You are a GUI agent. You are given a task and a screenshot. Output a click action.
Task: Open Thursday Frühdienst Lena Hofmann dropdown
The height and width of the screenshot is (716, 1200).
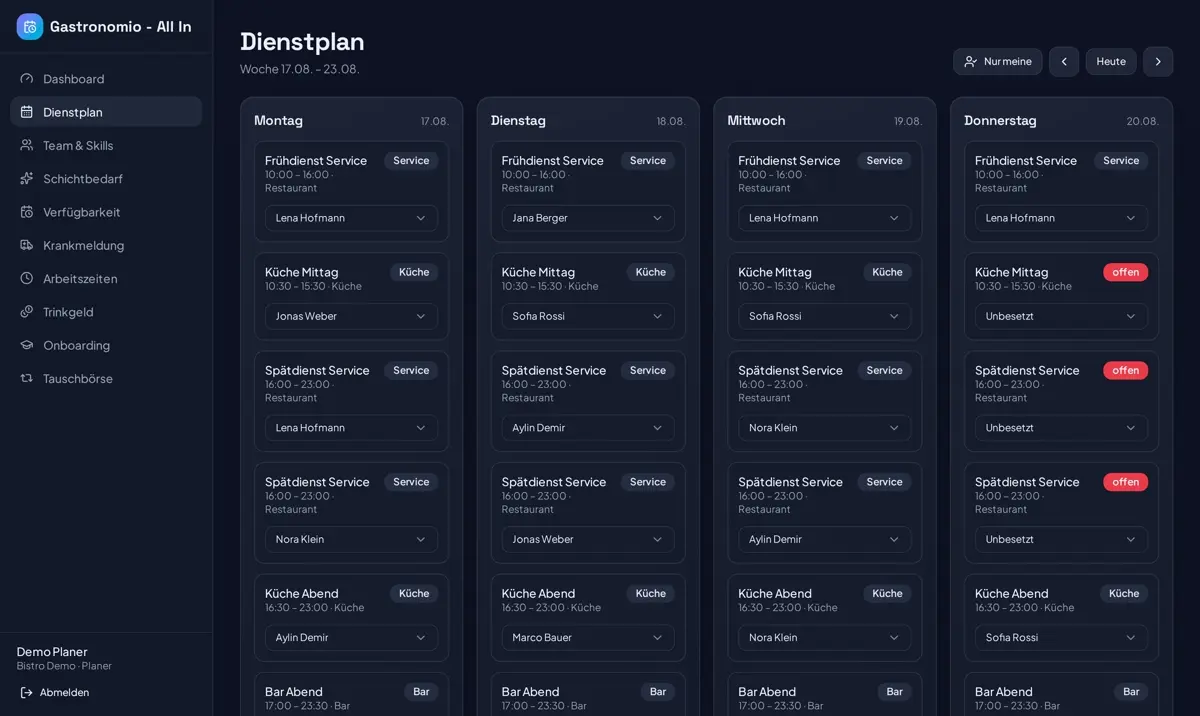click(x=1061, y=218)
